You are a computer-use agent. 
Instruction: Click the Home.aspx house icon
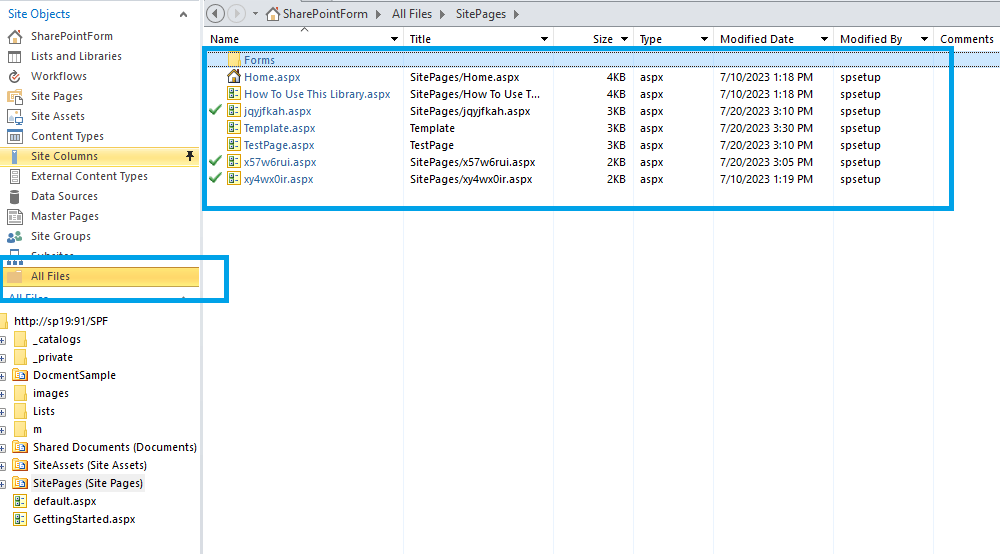[x=234, y=77]
